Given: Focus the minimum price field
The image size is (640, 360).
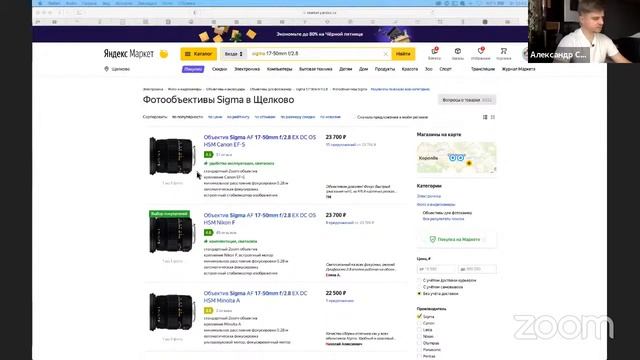Looking at the screenshot, I should point(436,269).
